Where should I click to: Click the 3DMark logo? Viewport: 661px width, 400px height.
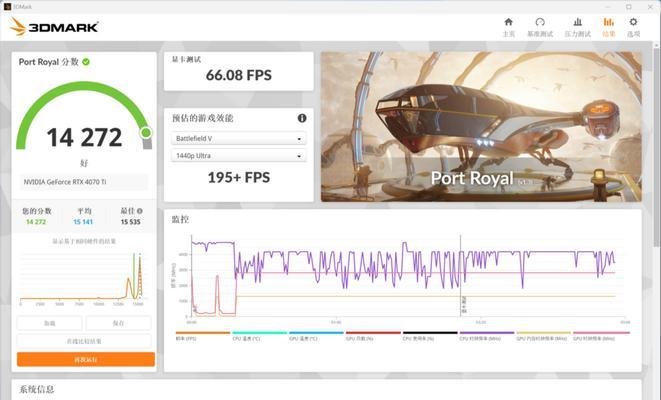[x=54, y=27]
